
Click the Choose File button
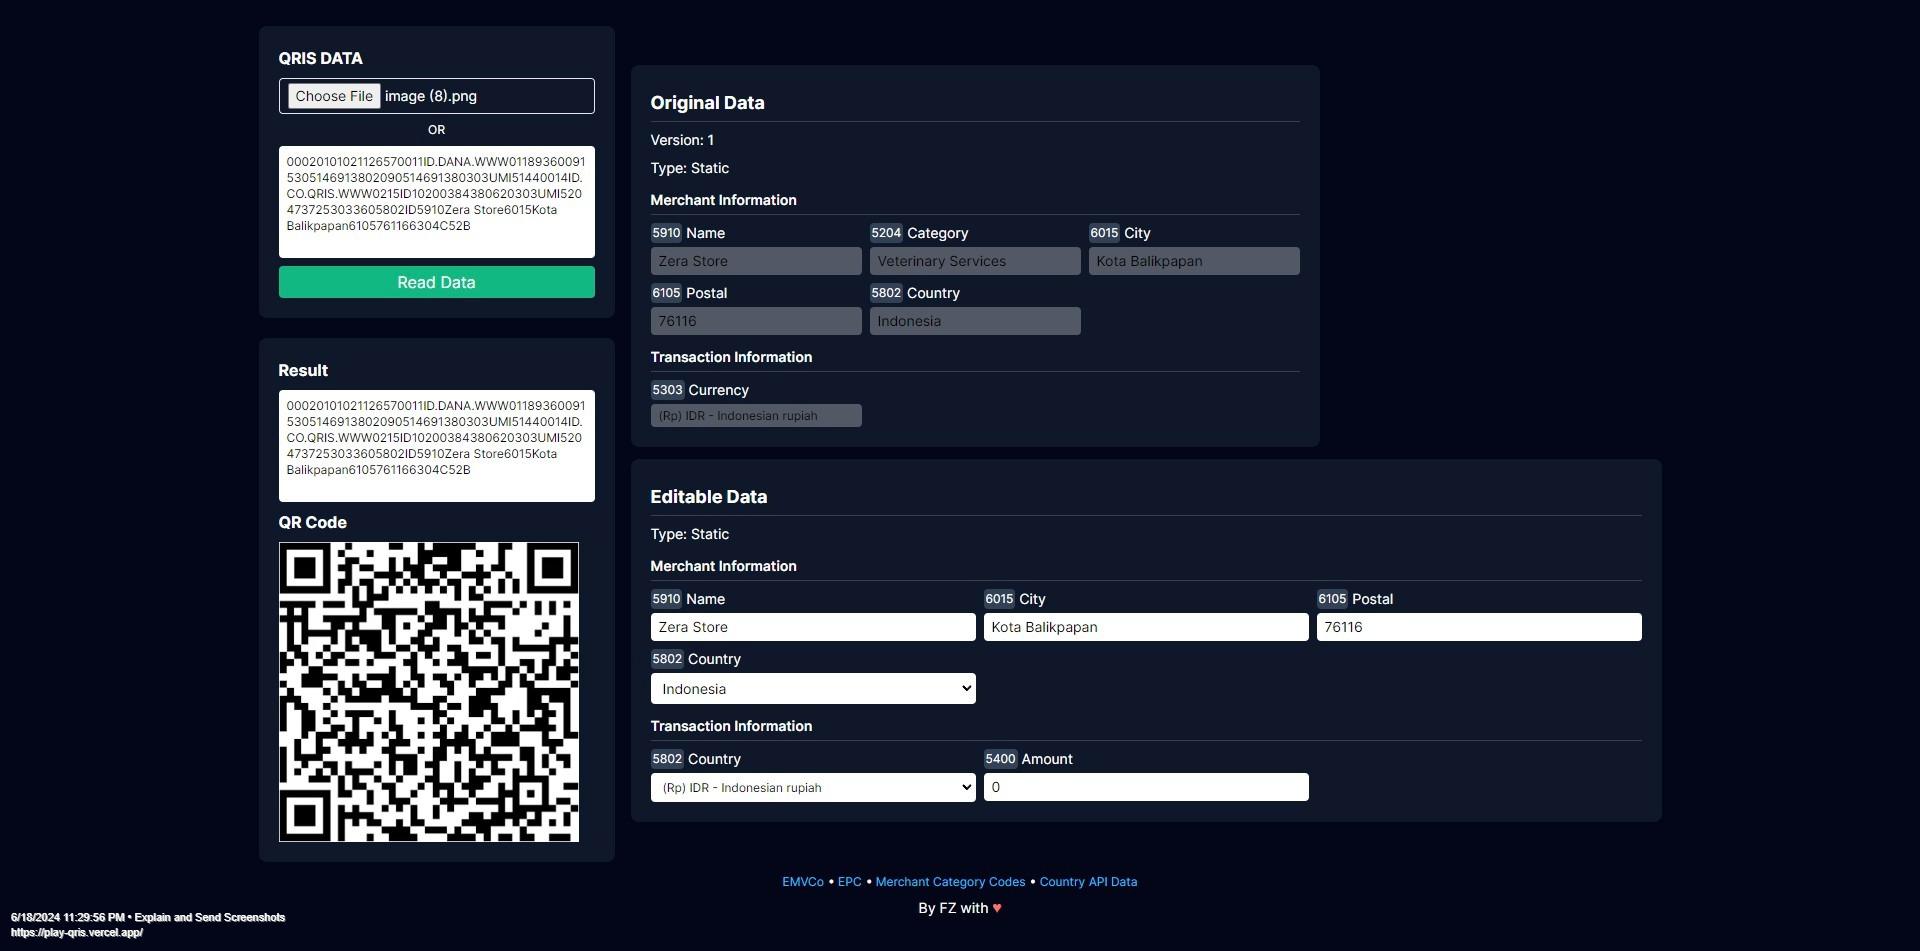(x=334, y=96)
